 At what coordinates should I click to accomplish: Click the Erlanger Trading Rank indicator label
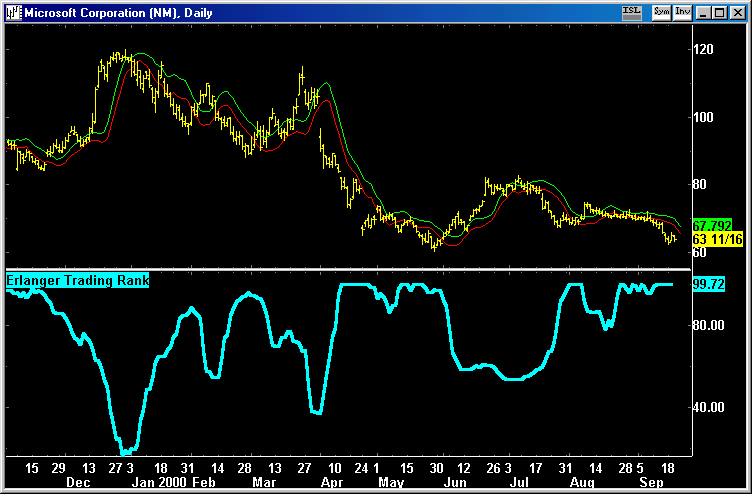point(77,280)
